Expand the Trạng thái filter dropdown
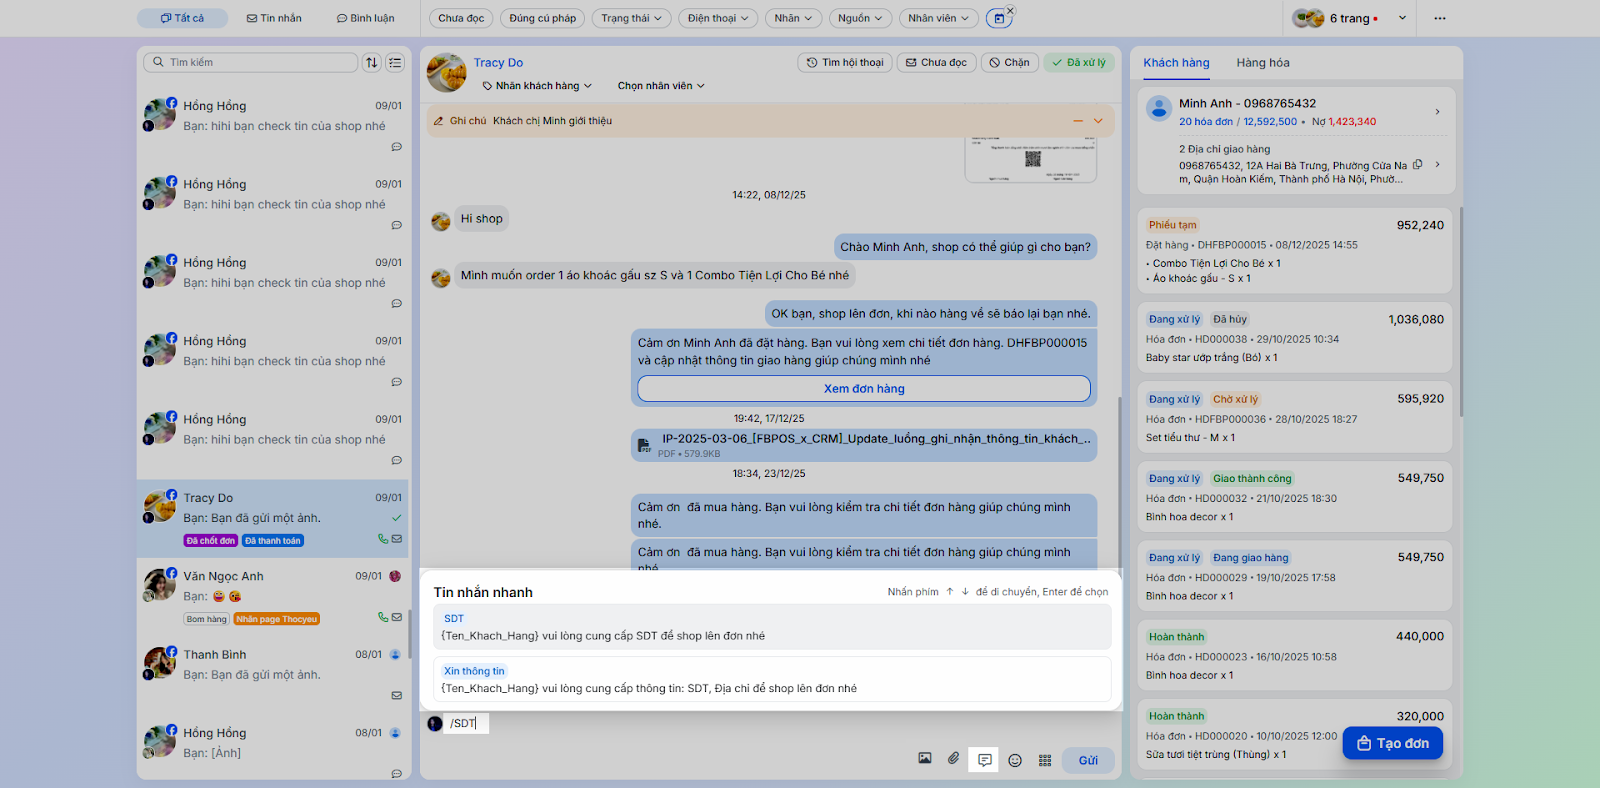This screenshot has height=788, width=1600. [x=631, y=18]
